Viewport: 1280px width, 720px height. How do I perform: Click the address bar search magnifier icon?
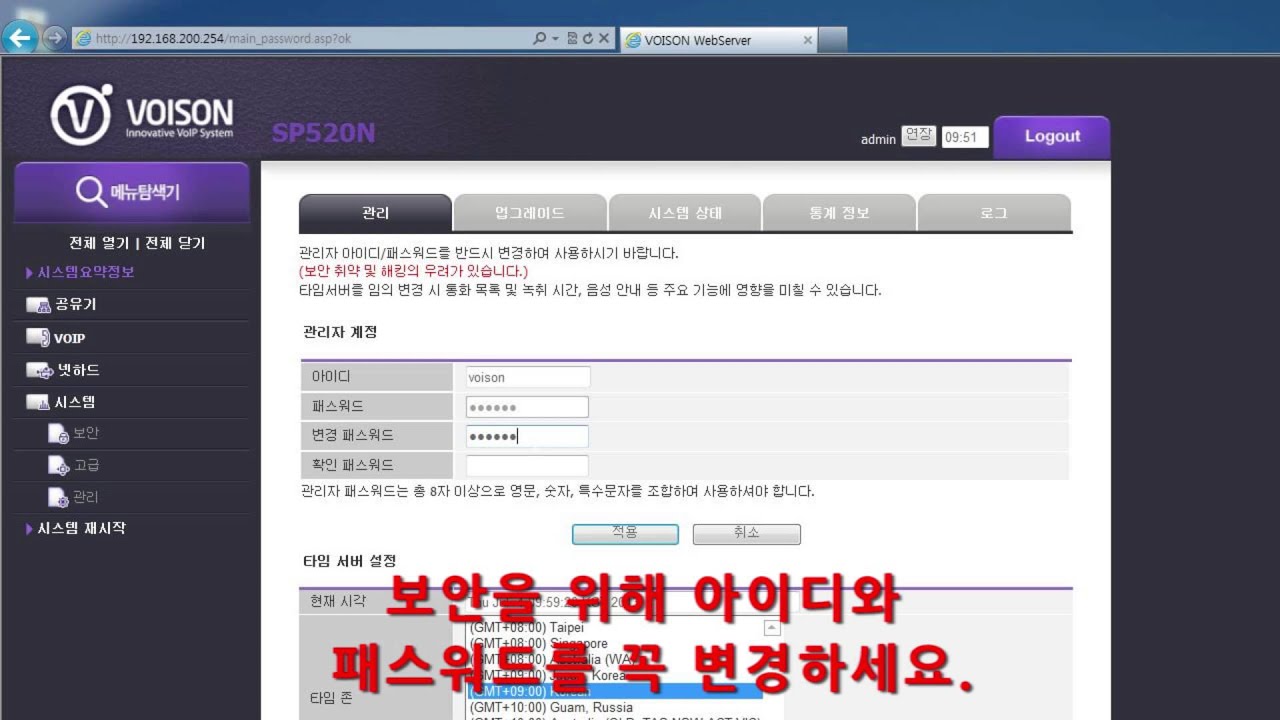pyautogui.click(x=540, y=40)
